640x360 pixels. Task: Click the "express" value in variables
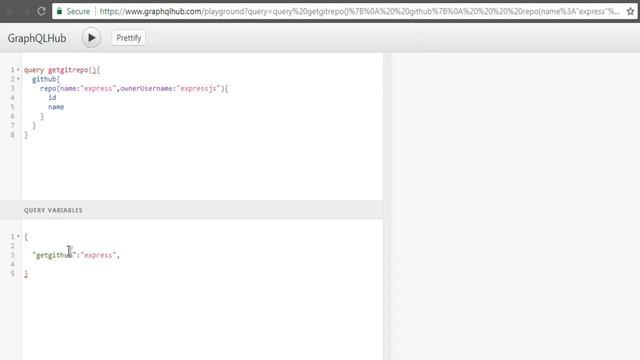tap(98, 255)
